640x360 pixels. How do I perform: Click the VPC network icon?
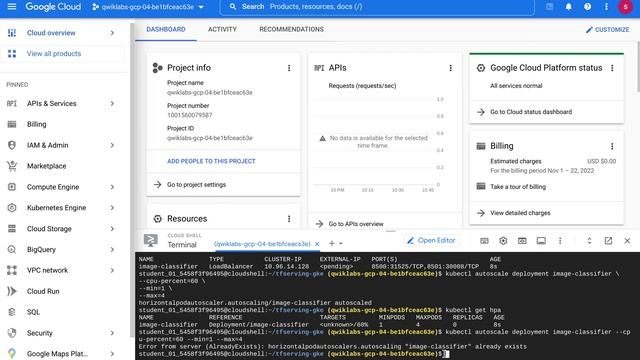coord(12,270)
